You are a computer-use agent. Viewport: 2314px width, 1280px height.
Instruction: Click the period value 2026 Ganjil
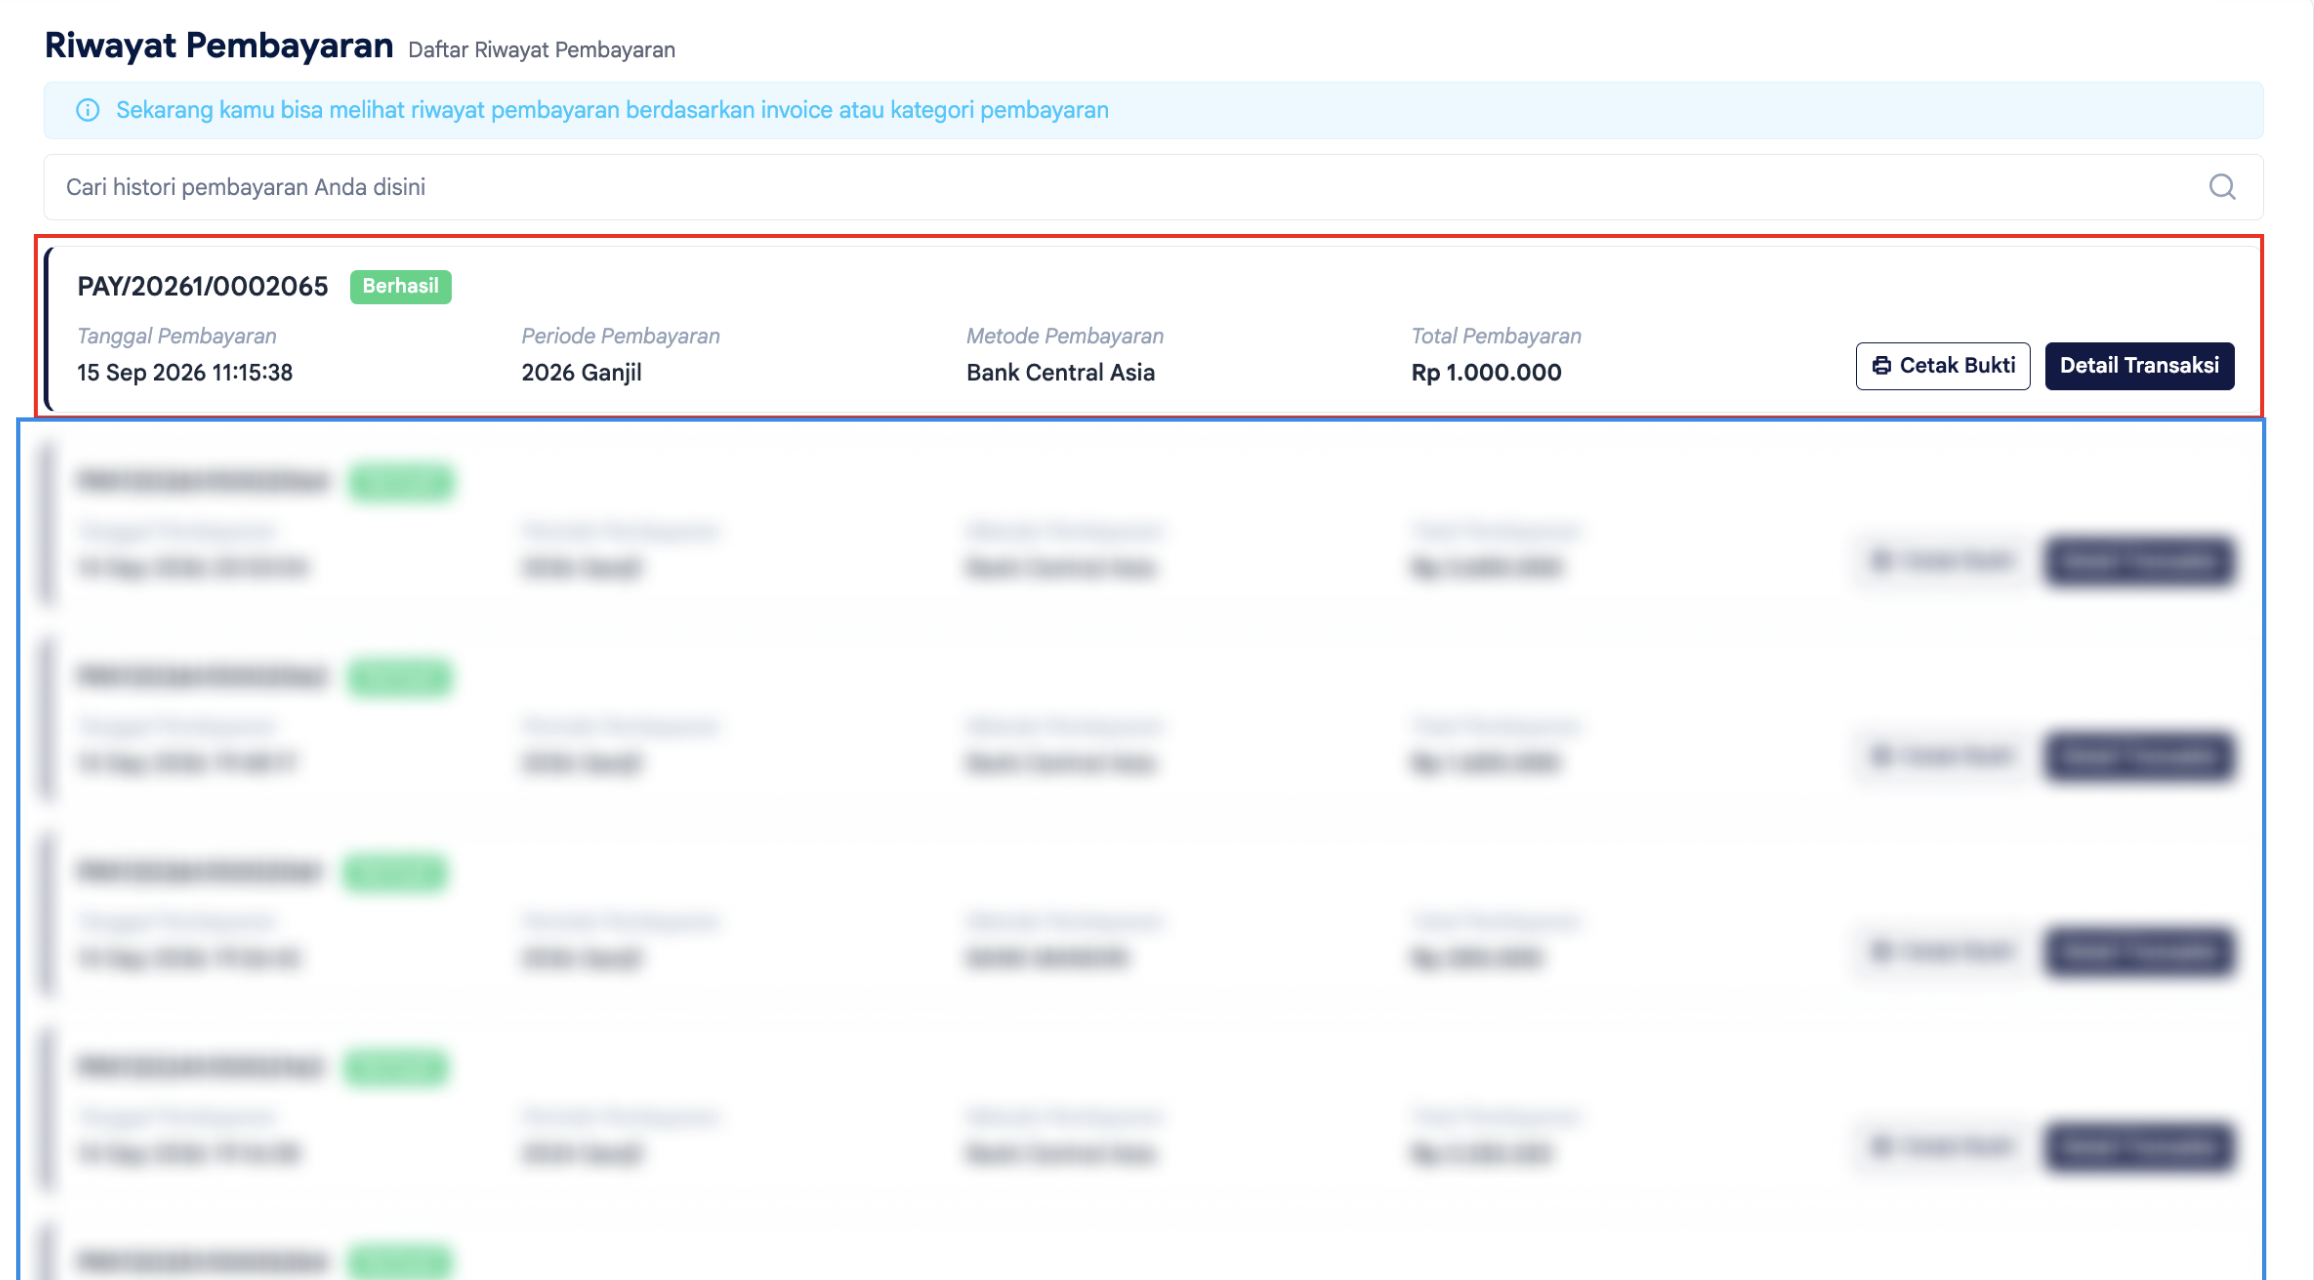click(x=581, y=373)
